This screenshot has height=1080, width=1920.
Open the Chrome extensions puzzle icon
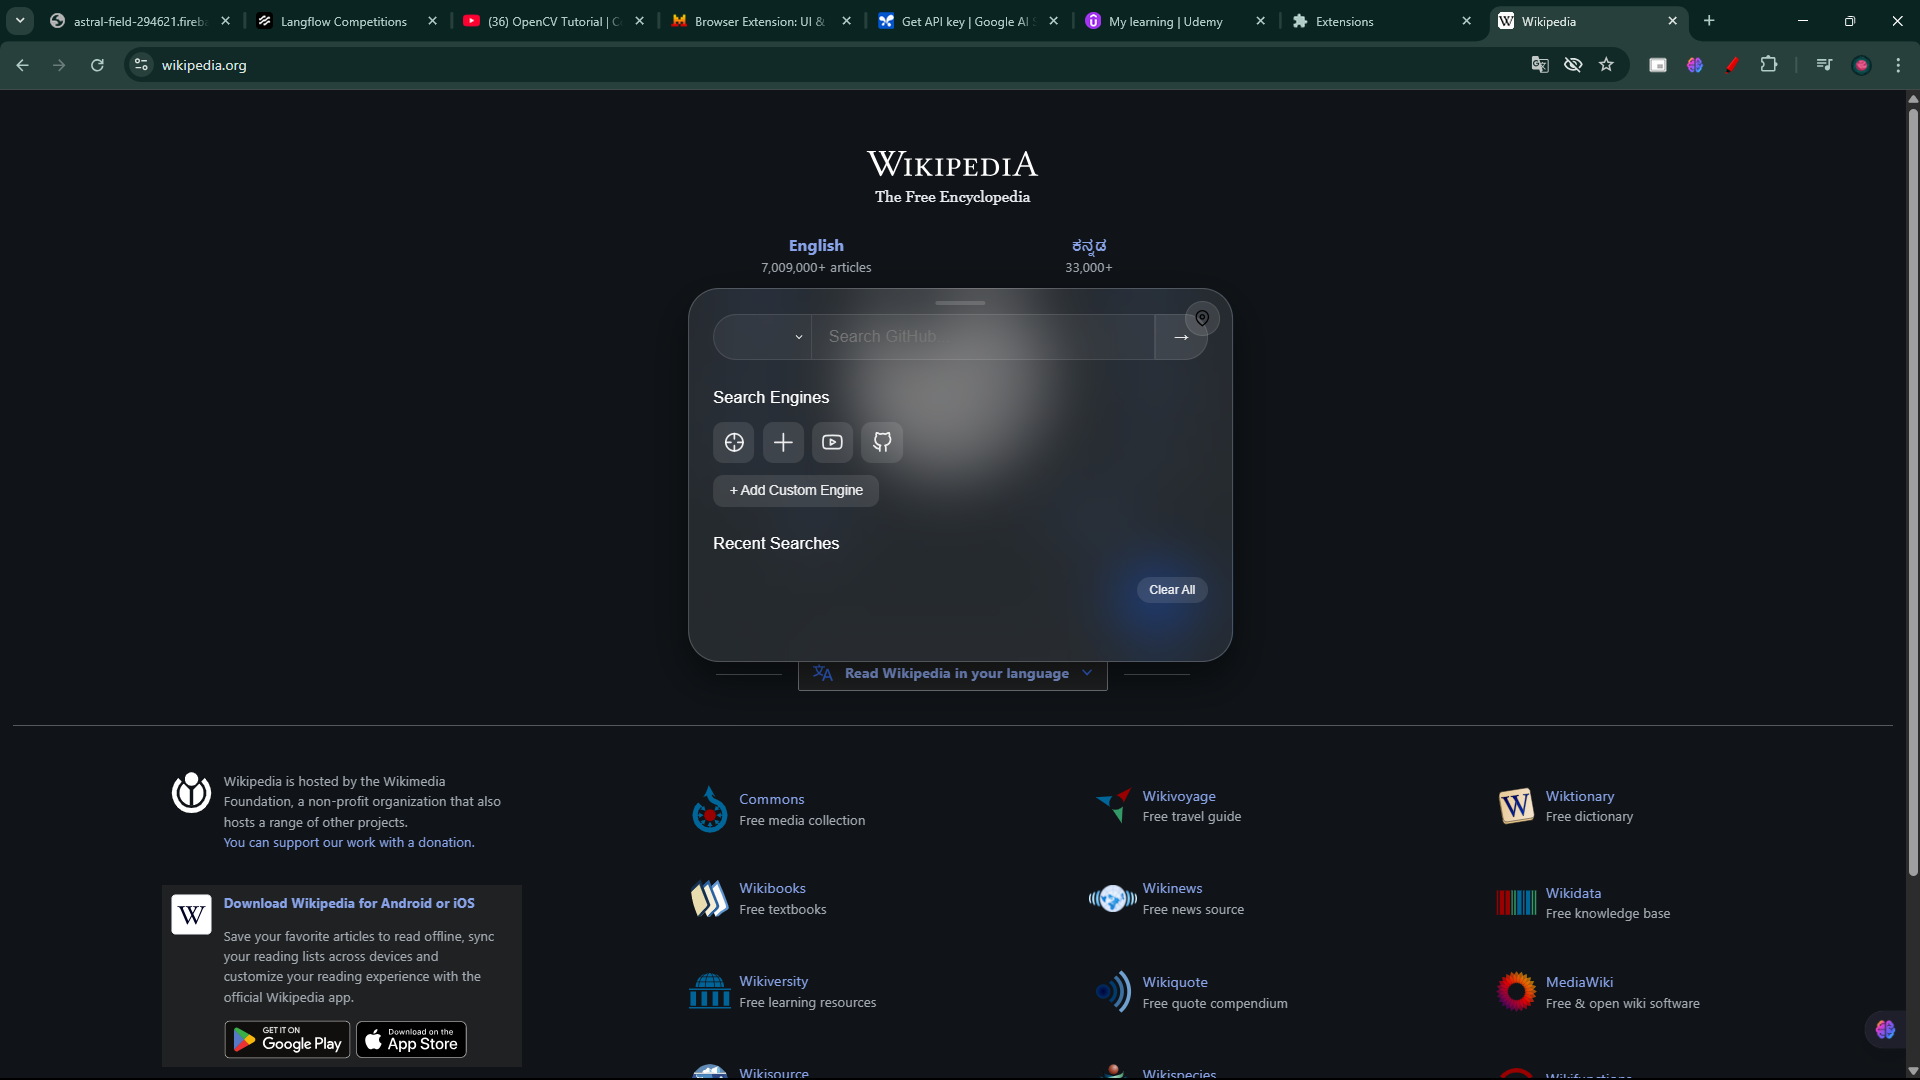tap(1769, 65)
